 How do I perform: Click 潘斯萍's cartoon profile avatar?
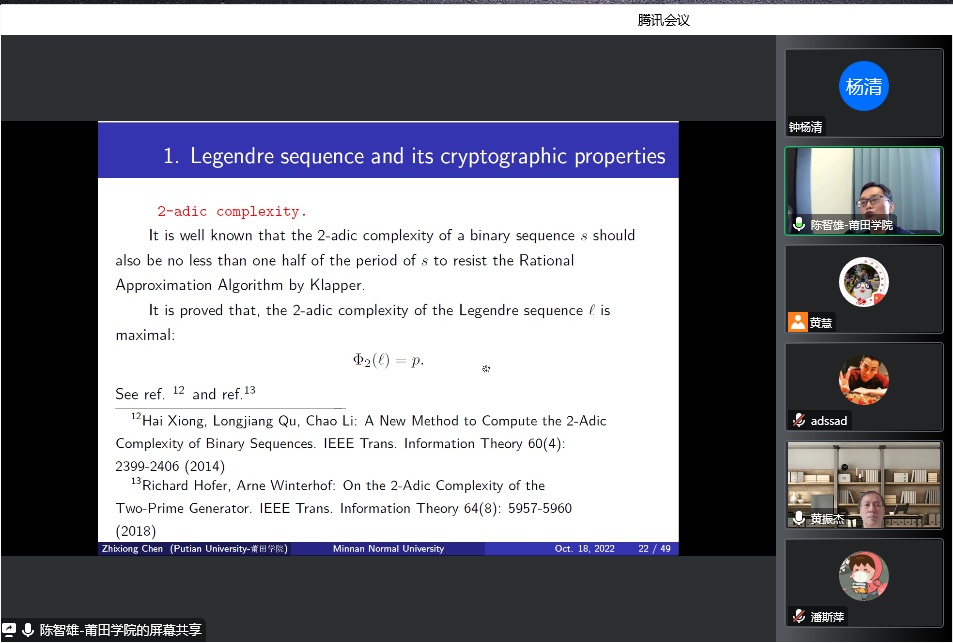863,575
